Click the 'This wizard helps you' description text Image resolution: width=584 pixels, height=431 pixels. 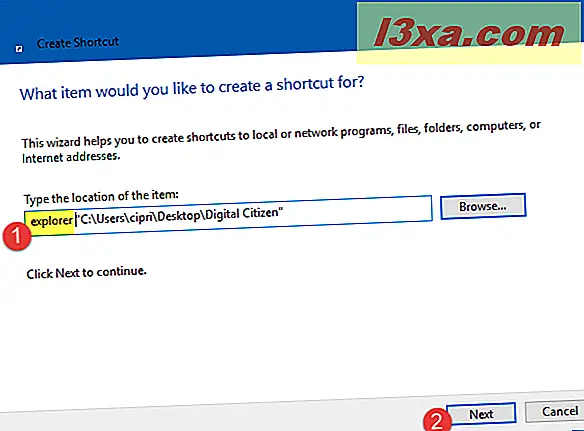281,134
